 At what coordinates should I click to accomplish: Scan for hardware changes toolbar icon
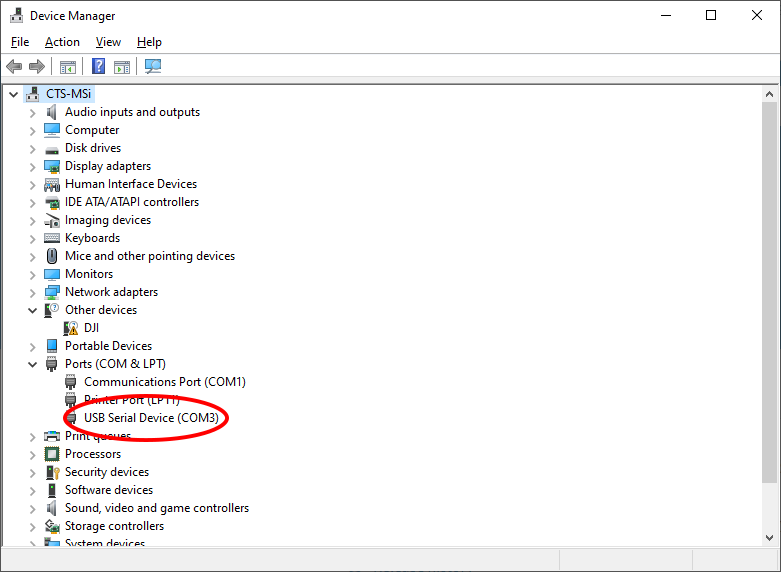[153, 66]
